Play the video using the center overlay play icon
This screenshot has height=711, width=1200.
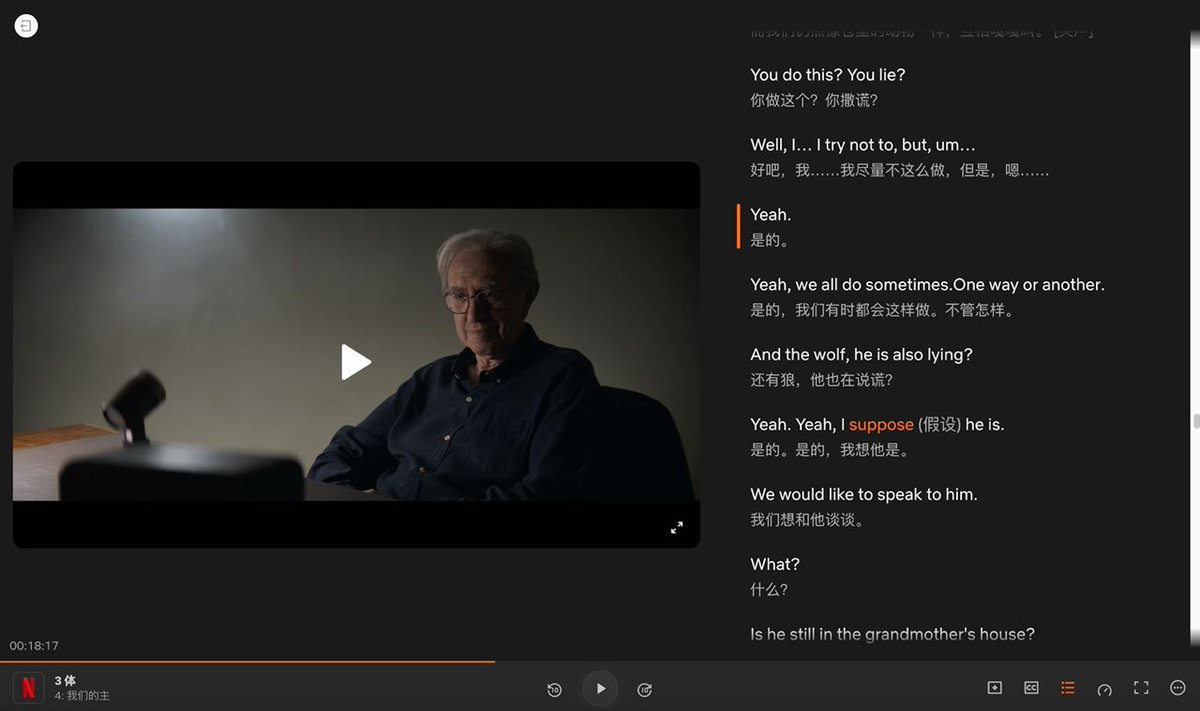[356, 362]
